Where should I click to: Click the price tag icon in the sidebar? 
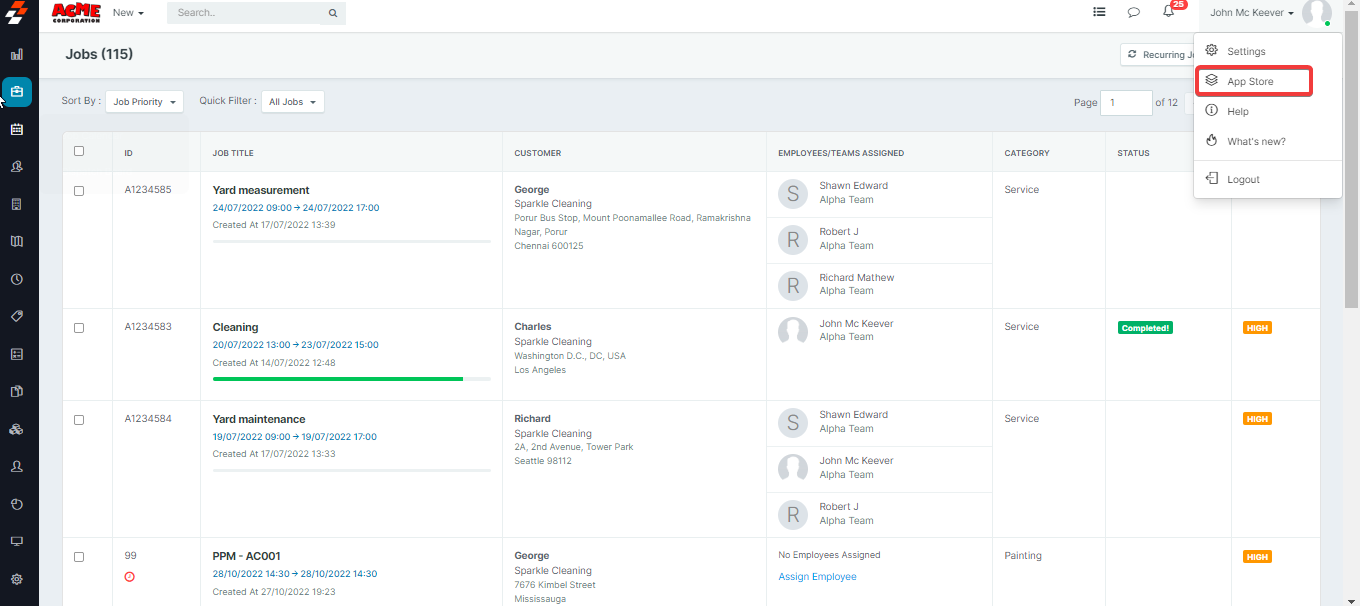click(x=17, y=316)
